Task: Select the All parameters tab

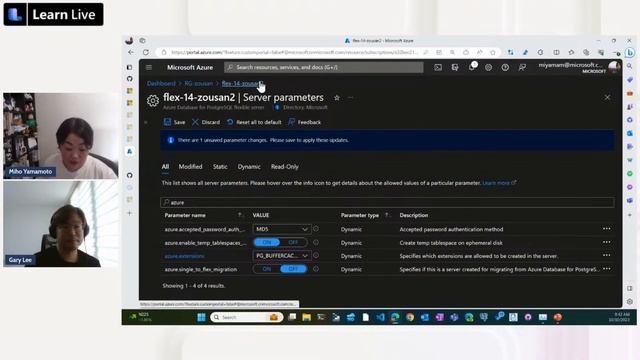Action: coord(165,167)
